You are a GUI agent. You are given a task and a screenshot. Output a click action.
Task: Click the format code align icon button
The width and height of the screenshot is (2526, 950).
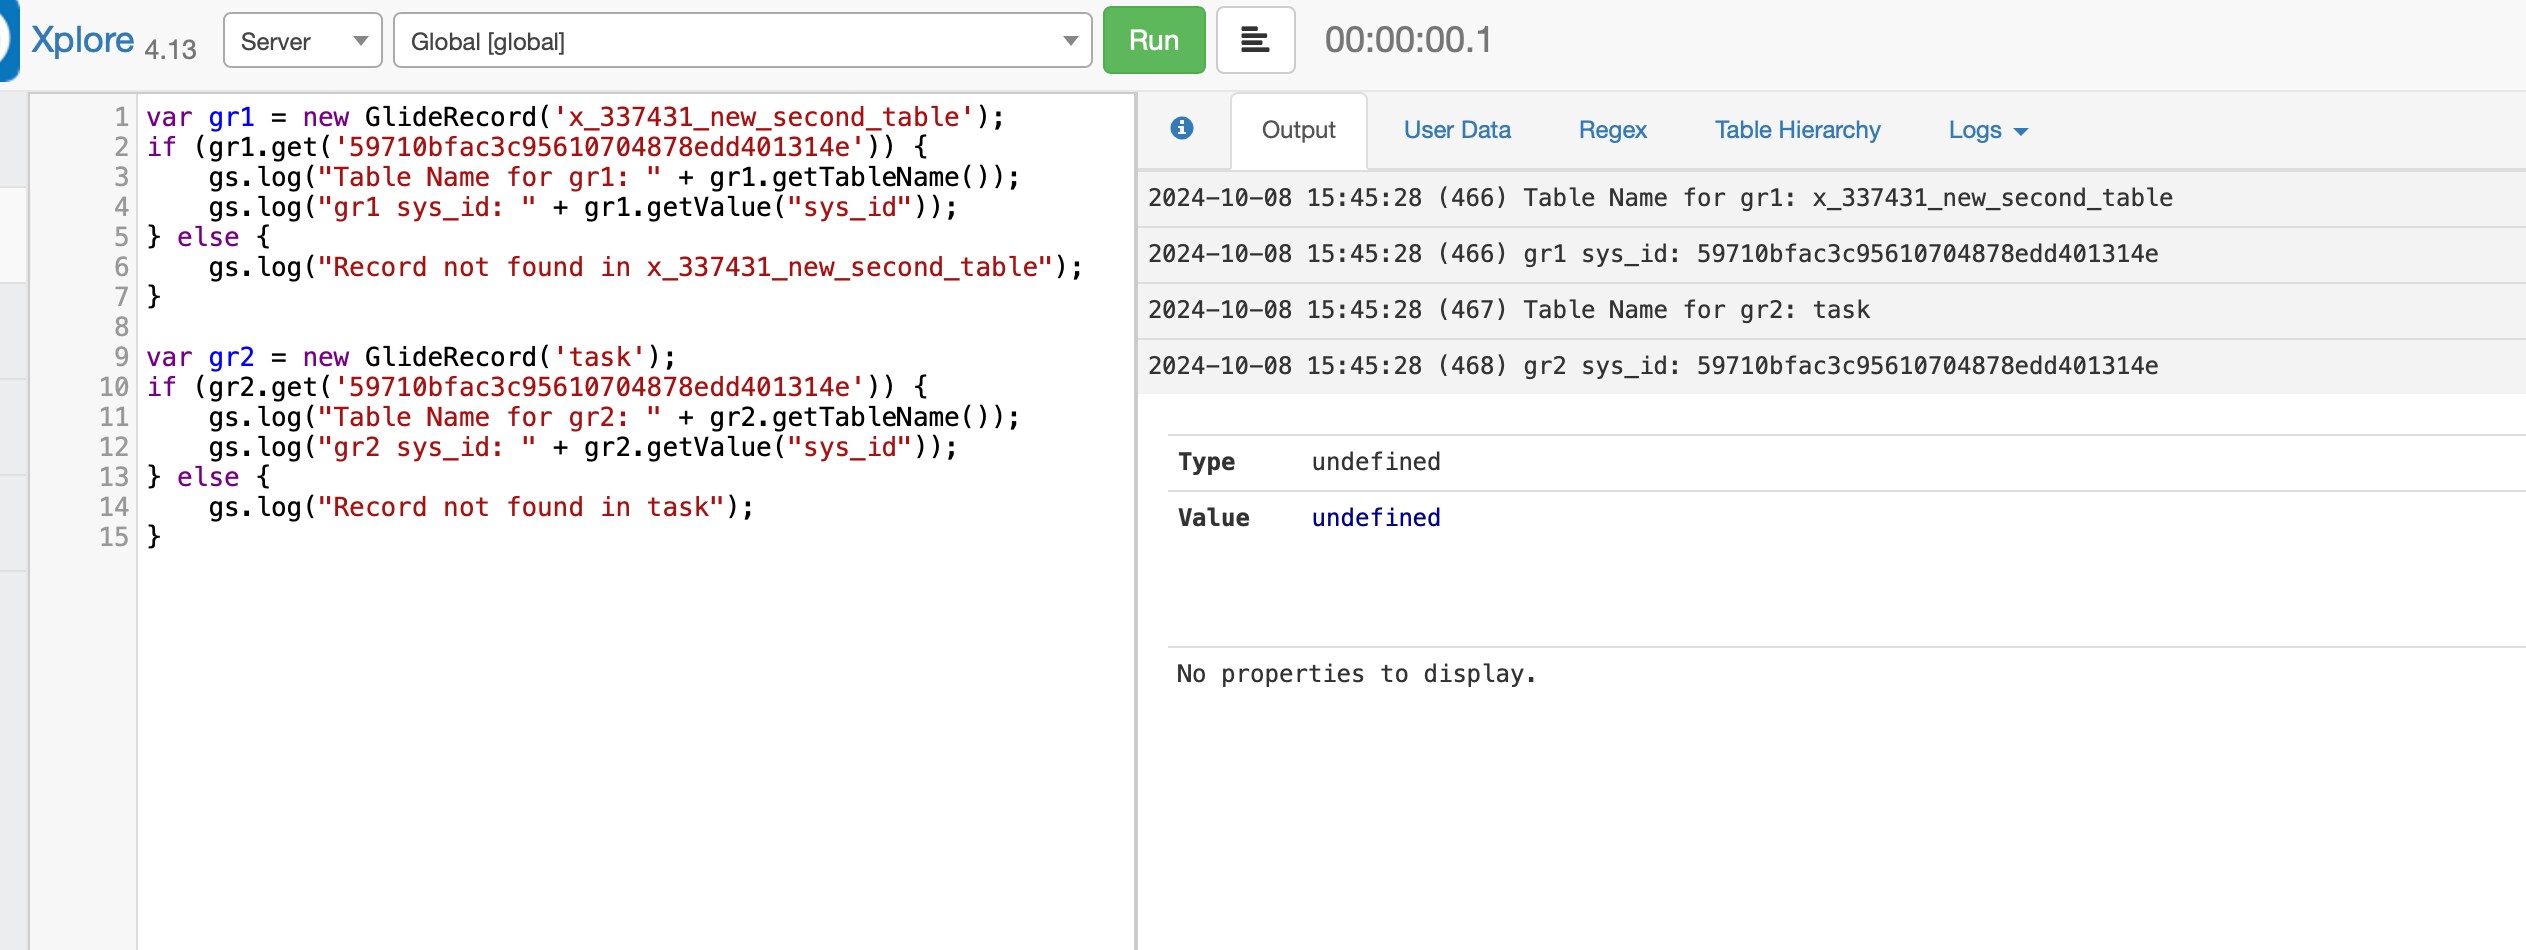point(1255,40)
